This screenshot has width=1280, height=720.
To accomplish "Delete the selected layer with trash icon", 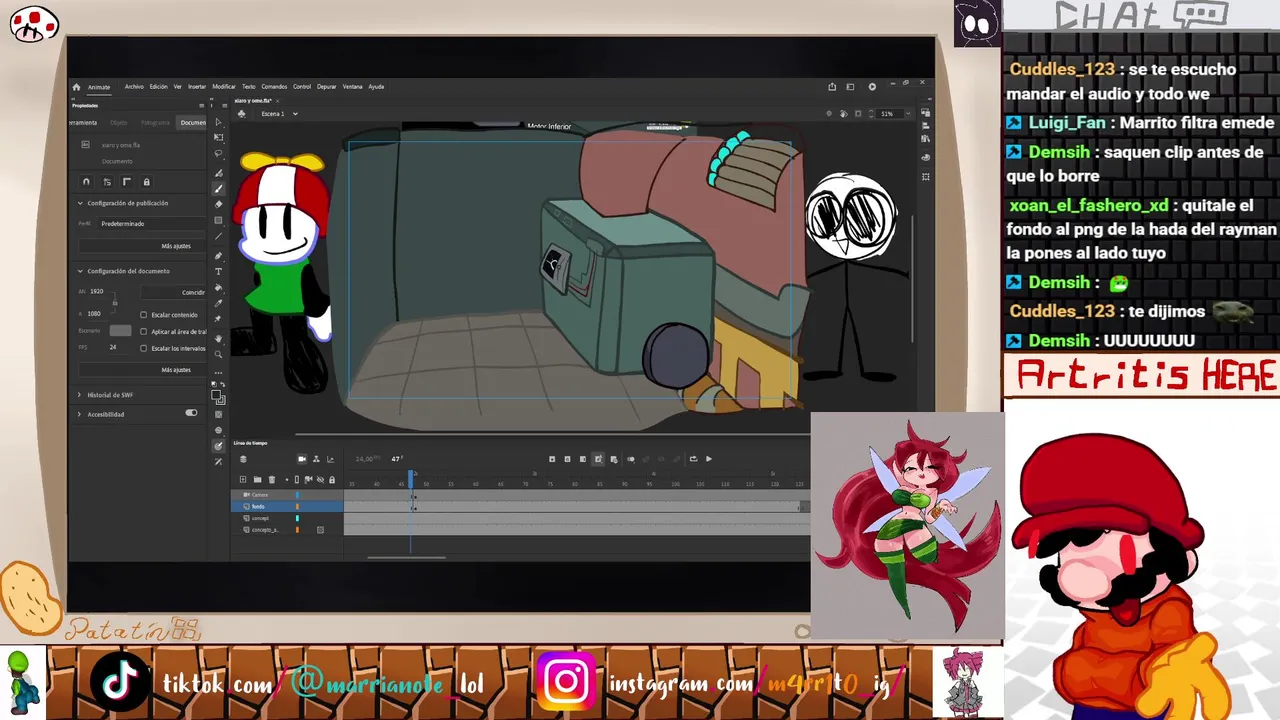I will click(x=271, y=480).
